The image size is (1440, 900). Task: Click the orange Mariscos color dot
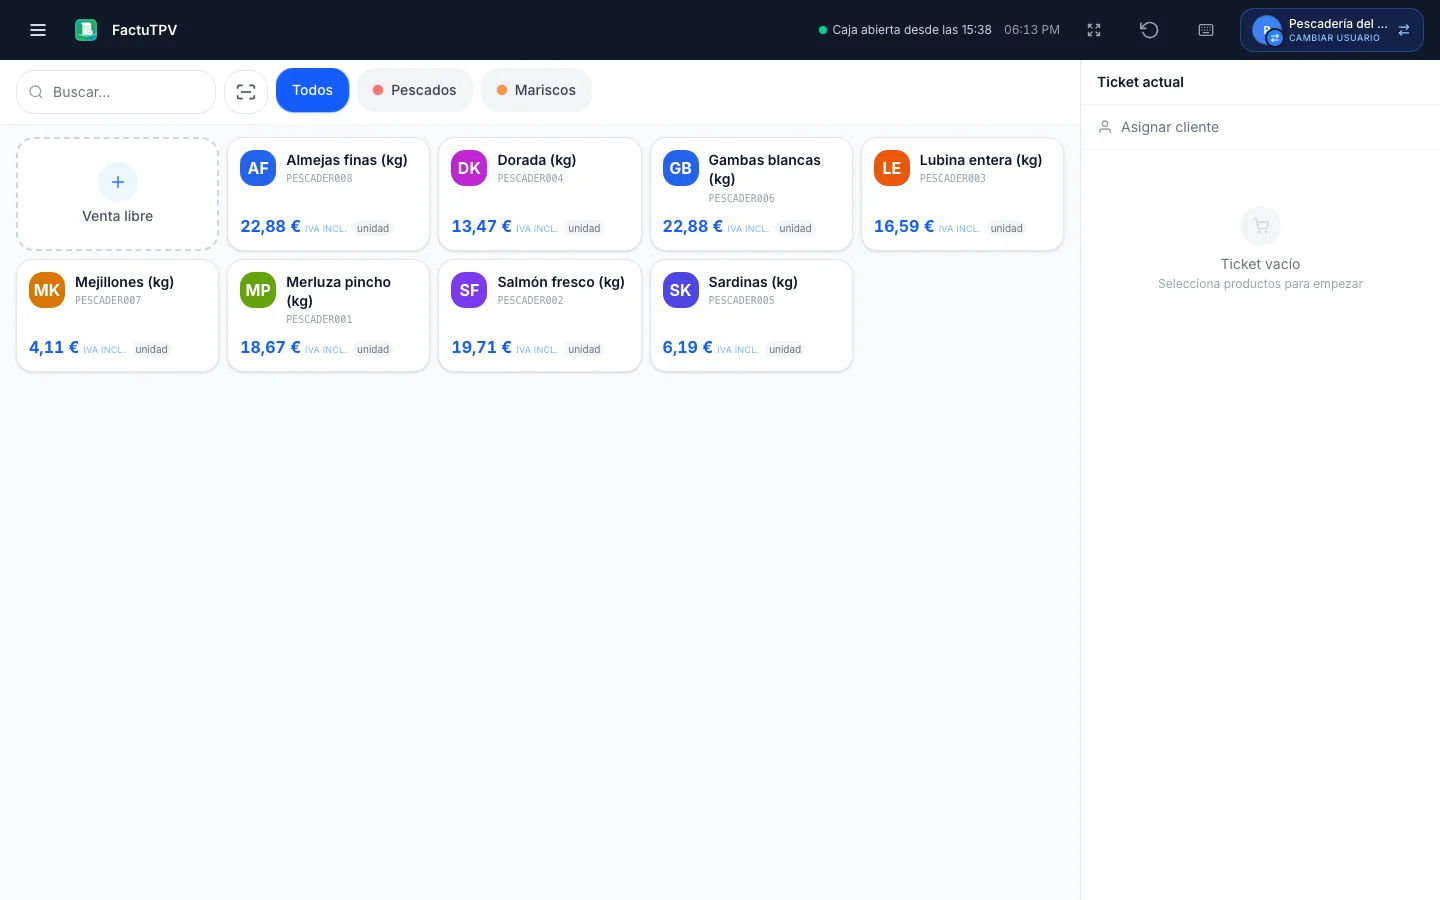click(x=502, y=90)
